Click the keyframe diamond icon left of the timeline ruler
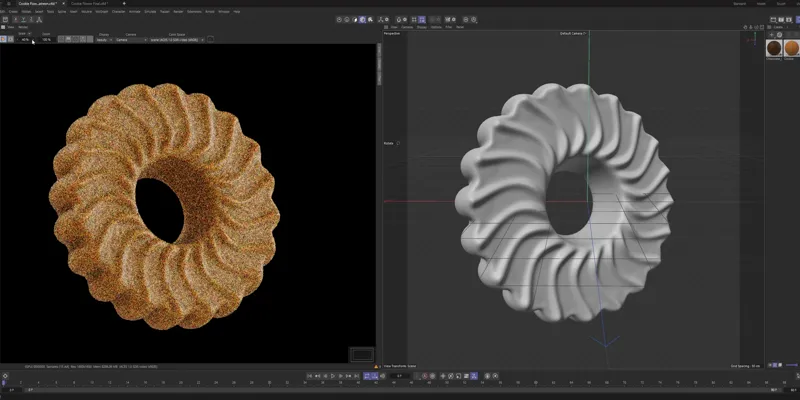This screenshot has width=800, height=400. (5, 376)
